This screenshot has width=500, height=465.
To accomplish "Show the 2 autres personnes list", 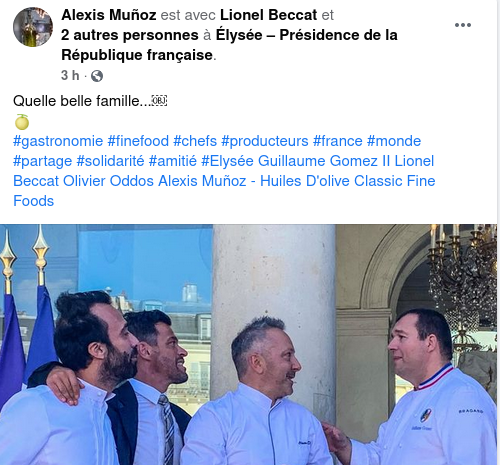I will click(x=130, y=35).
